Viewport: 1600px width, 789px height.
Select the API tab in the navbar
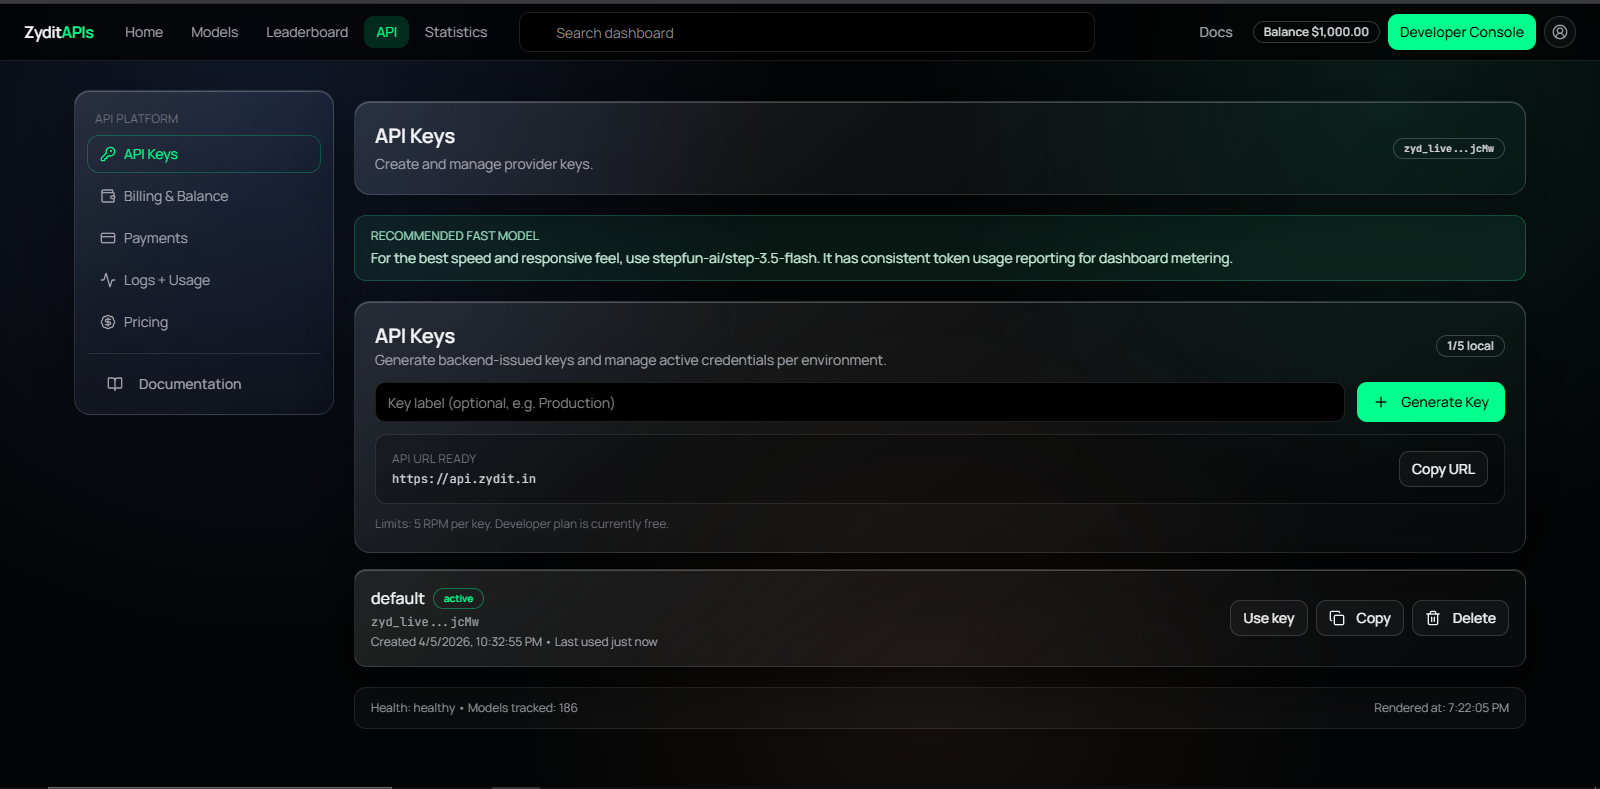387,32
